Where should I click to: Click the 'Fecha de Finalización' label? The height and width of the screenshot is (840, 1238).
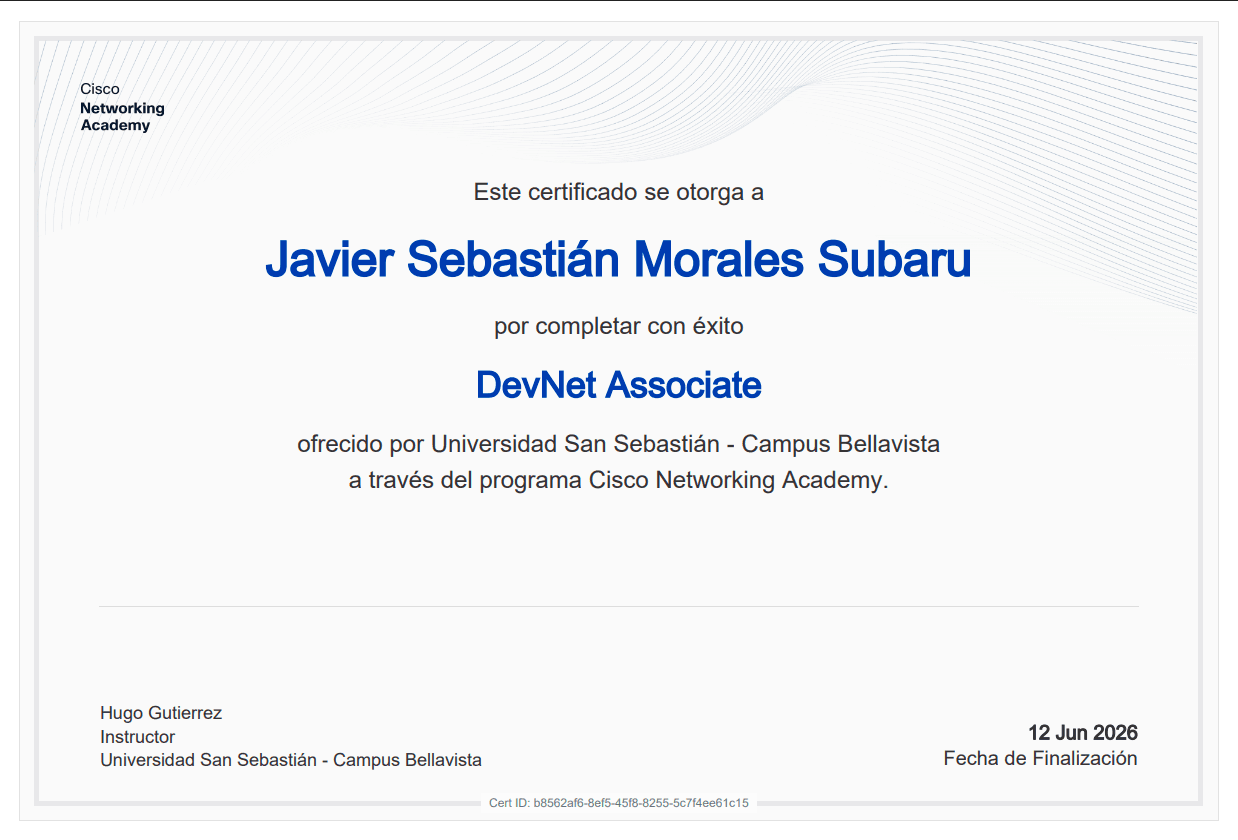[1041, 759]
